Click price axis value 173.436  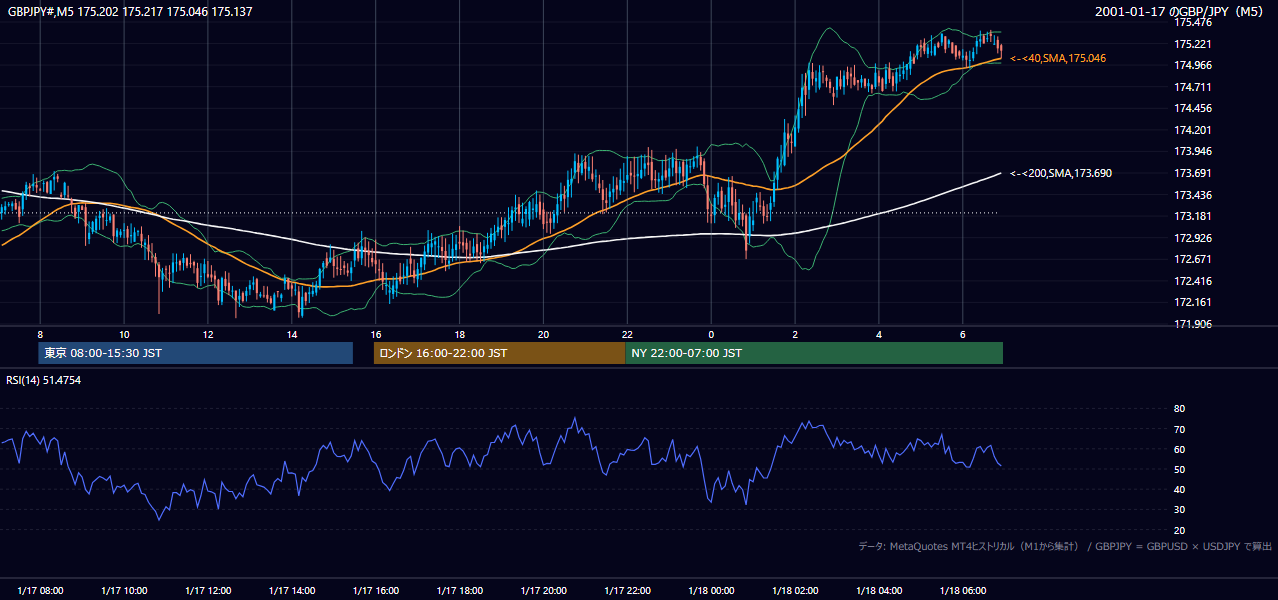(x=1193, y=195)
